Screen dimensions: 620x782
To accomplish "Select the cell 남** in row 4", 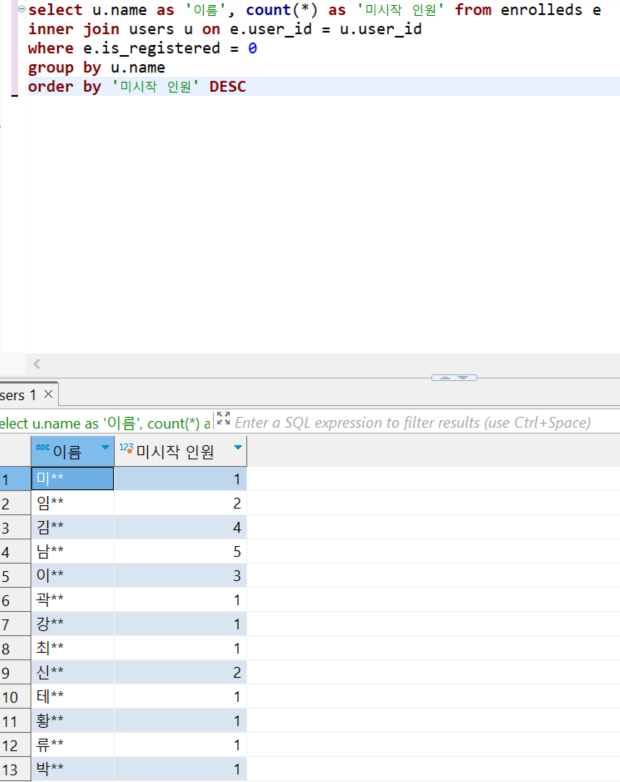I will [73, 551].
